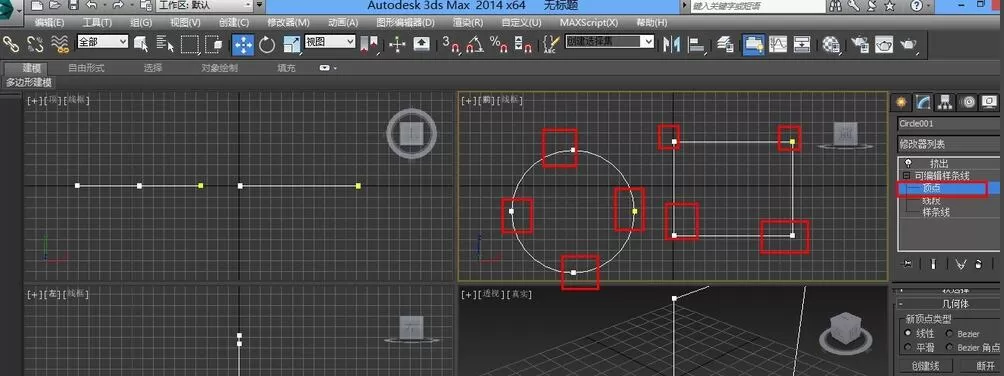The height and width of the screenshot is (376, 1004).
Task: Click the Use Pivot Point Center icon
Action: click(369, 44)
